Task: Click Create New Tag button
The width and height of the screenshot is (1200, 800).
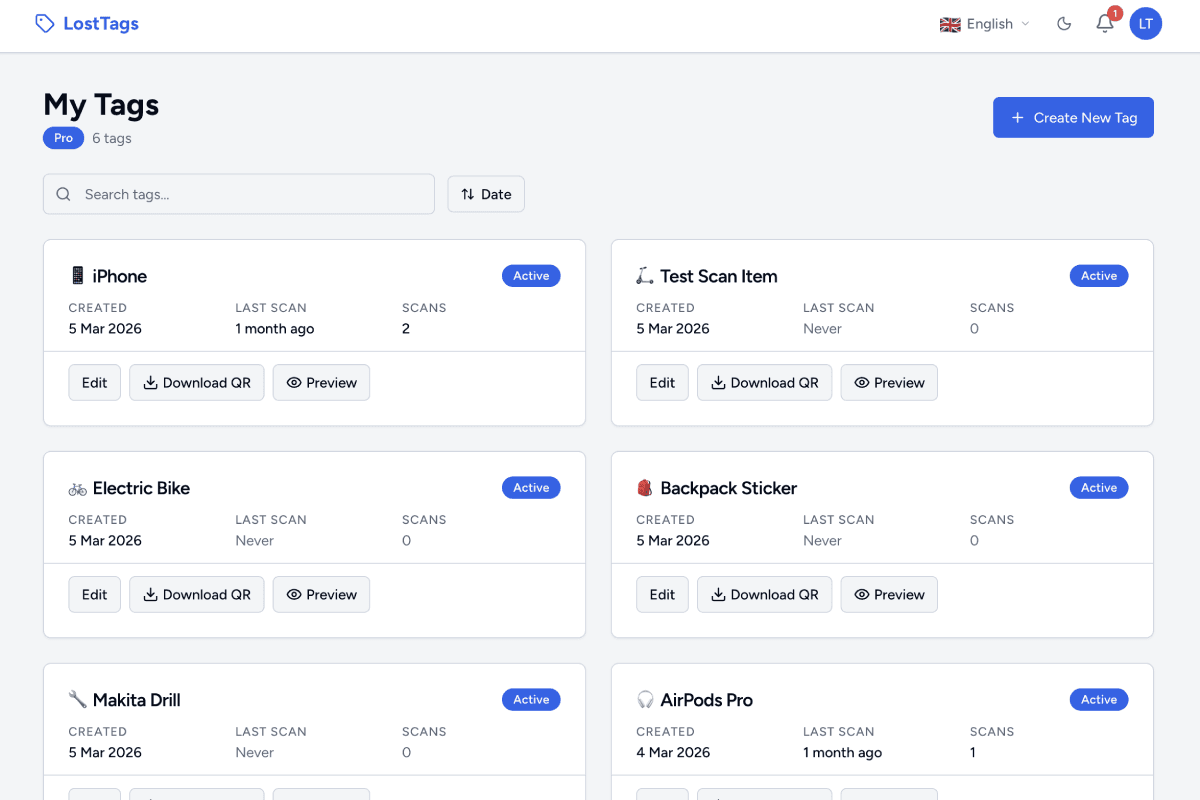Action: (x=1073, y=117)
